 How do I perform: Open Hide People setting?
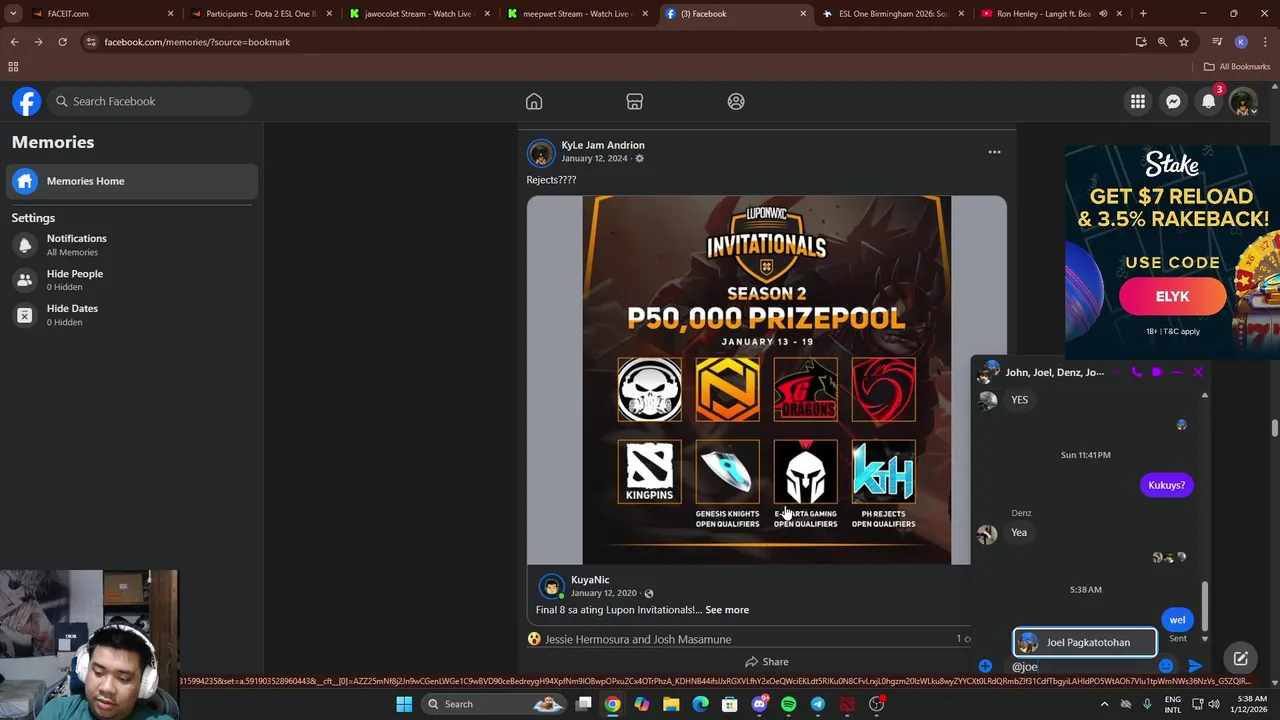(132, 280)
